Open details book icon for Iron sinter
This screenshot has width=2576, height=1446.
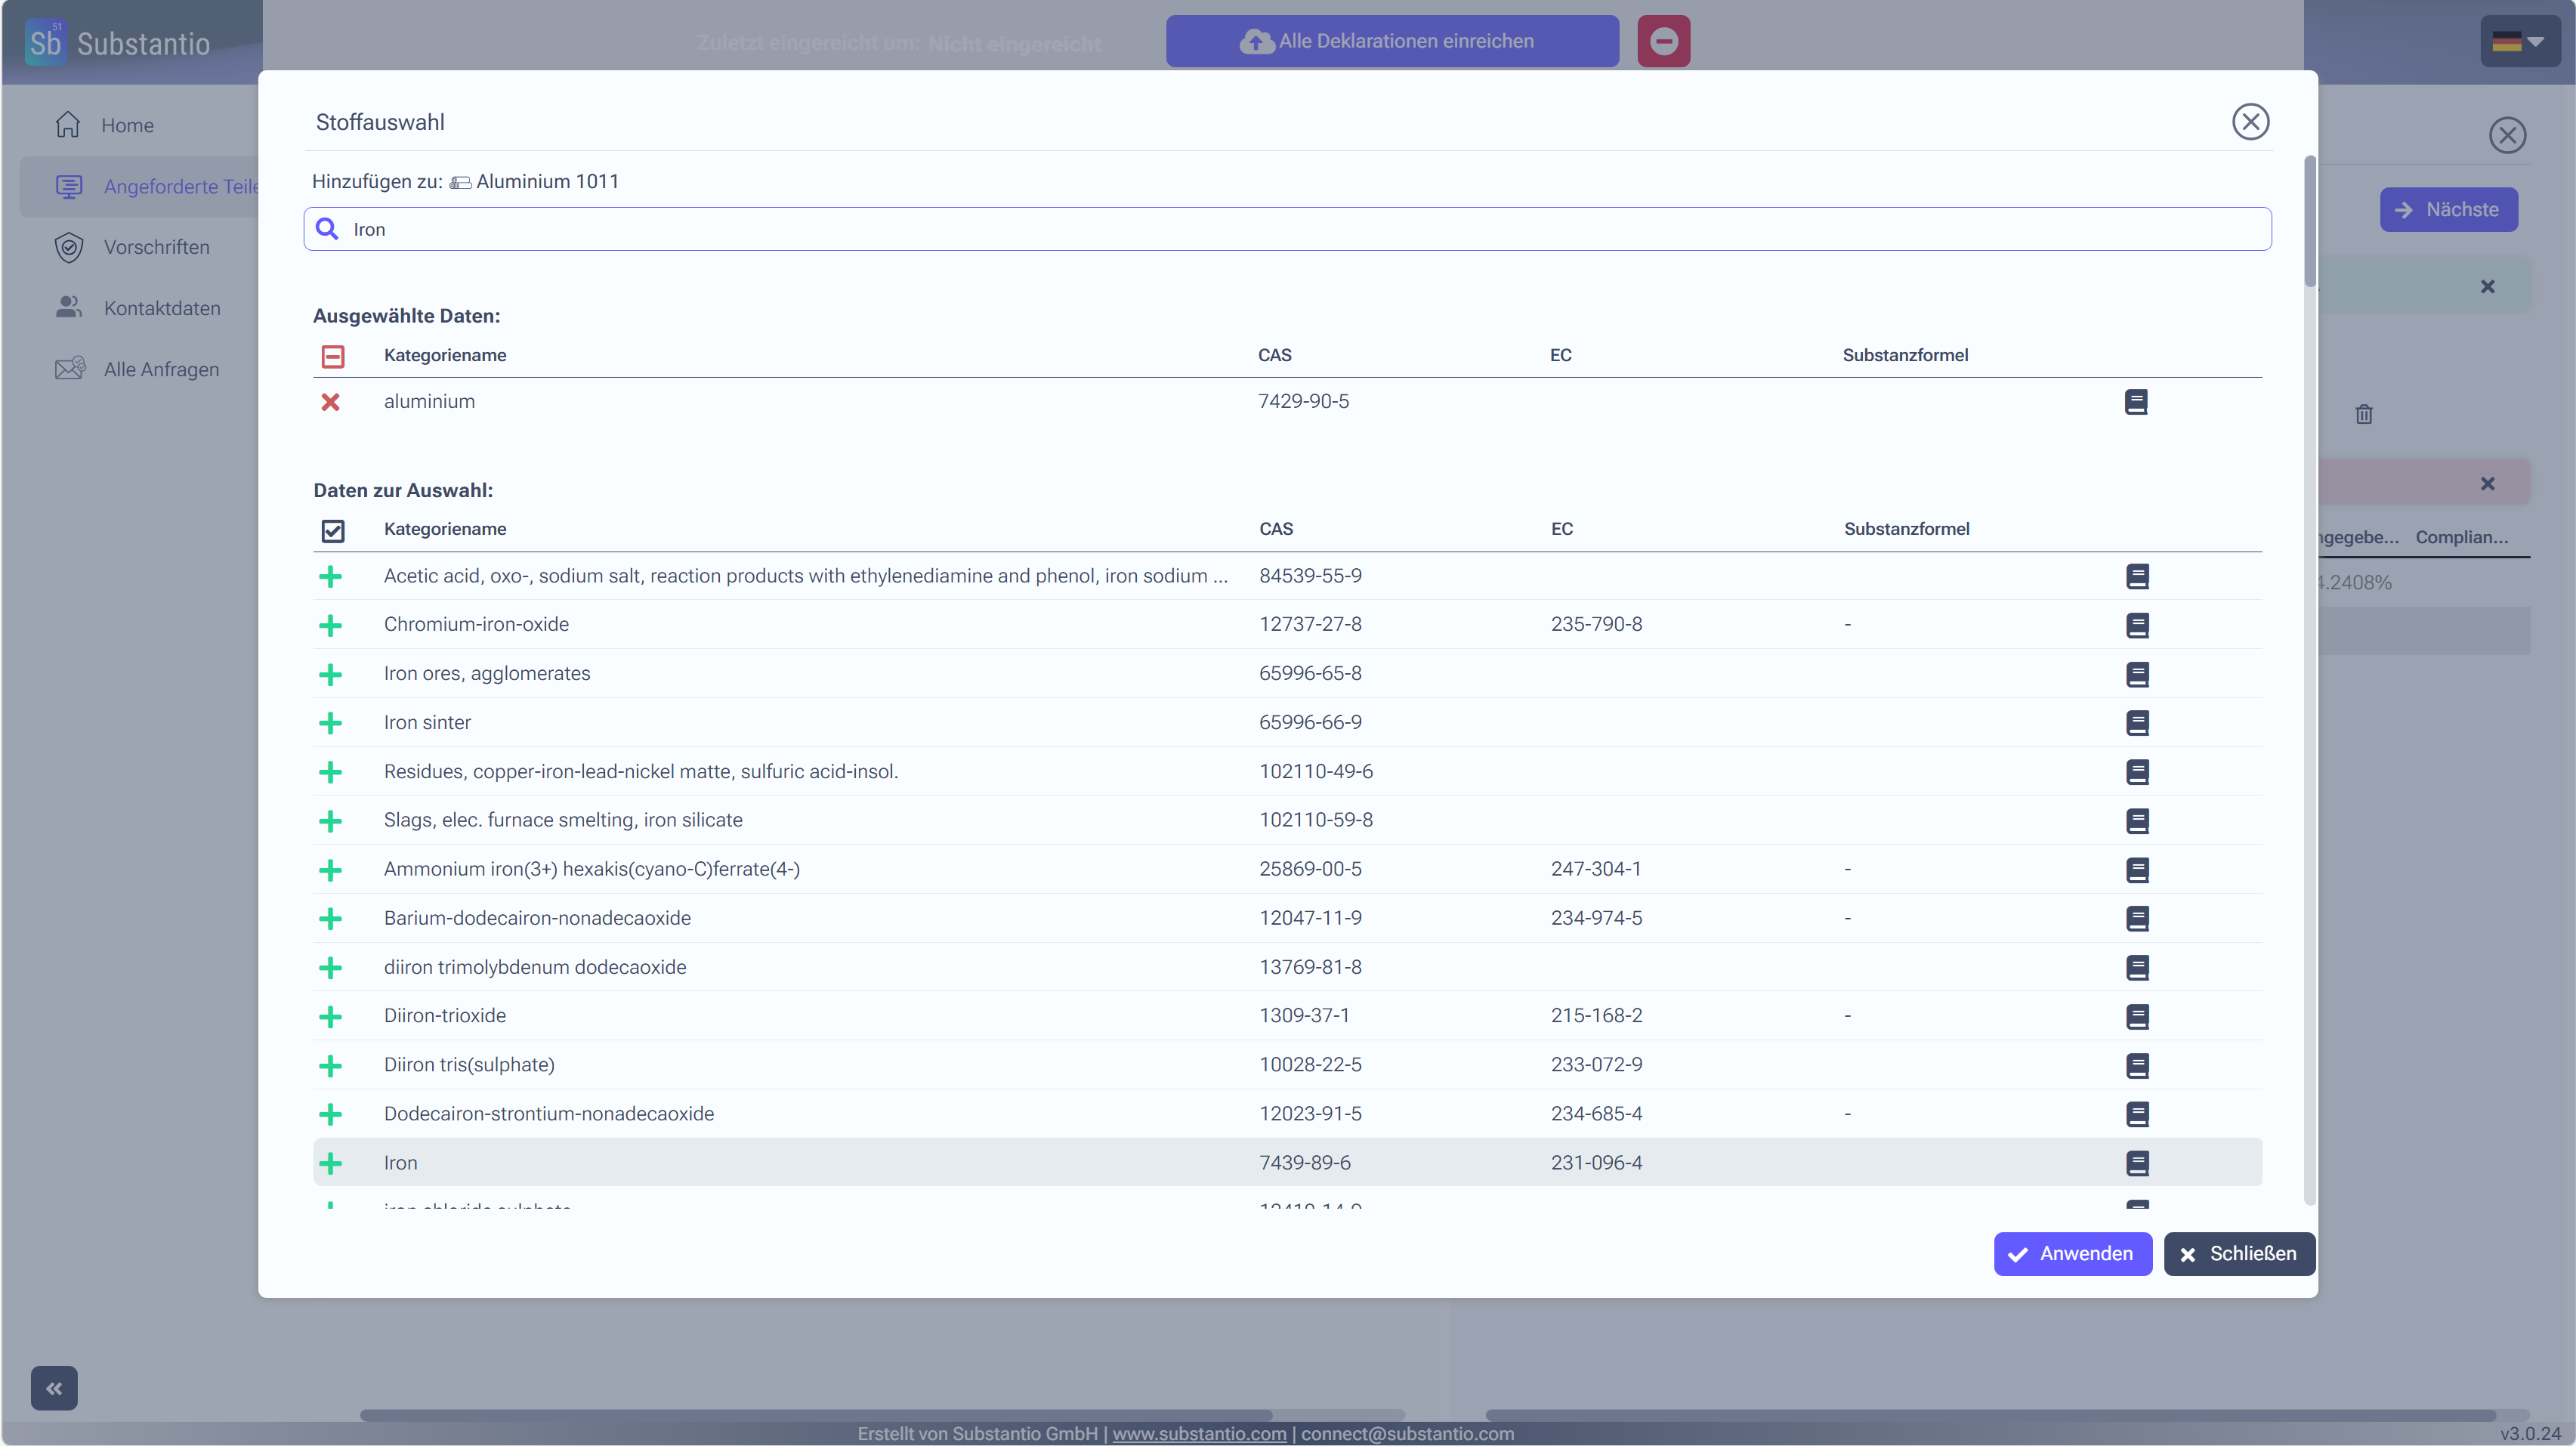pos(2137,723)
